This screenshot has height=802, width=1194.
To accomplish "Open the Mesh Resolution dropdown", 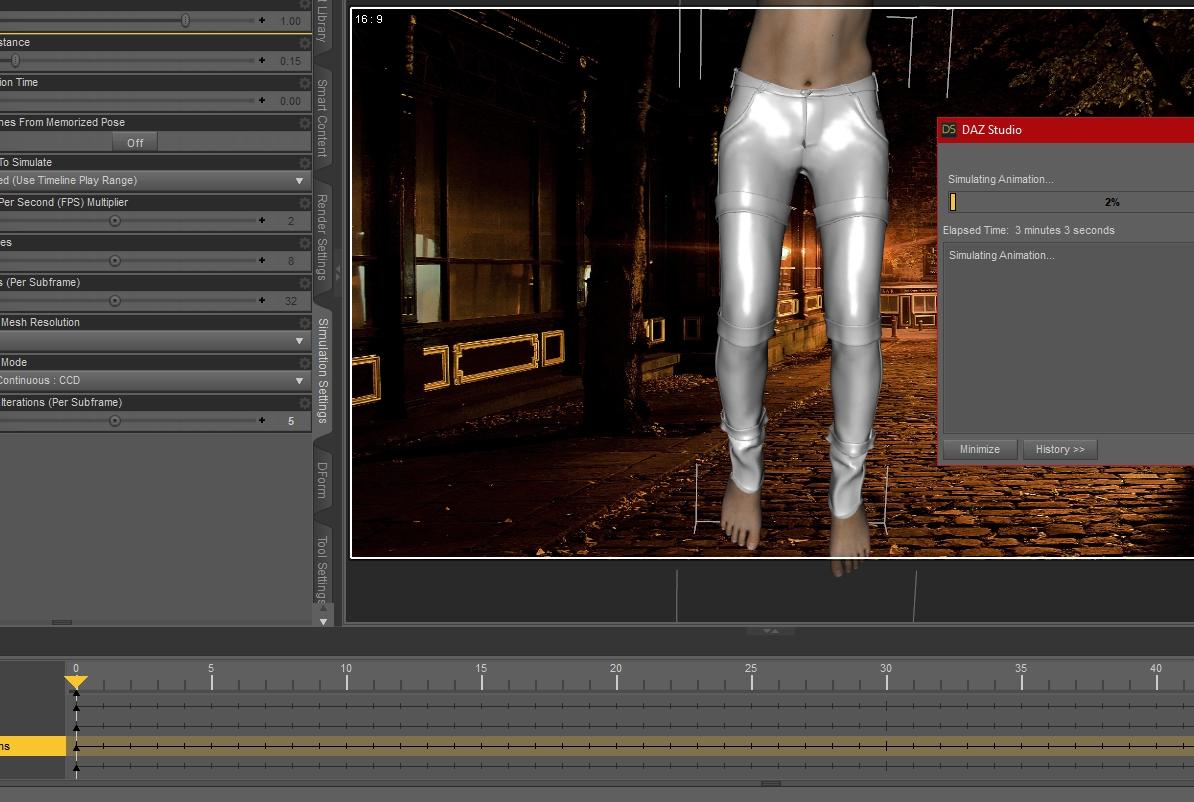I will pos(299,341).
